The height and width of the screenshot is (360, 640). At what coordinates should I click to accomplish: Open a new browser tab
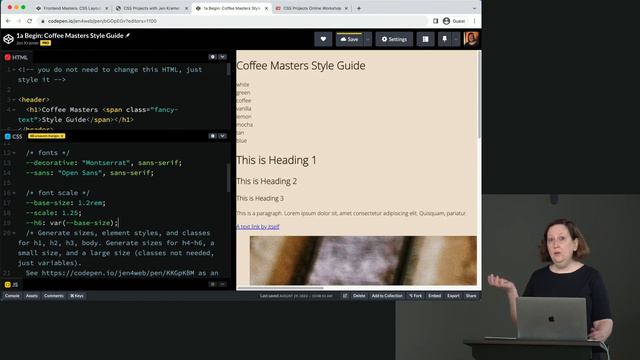tap(359, 8)
